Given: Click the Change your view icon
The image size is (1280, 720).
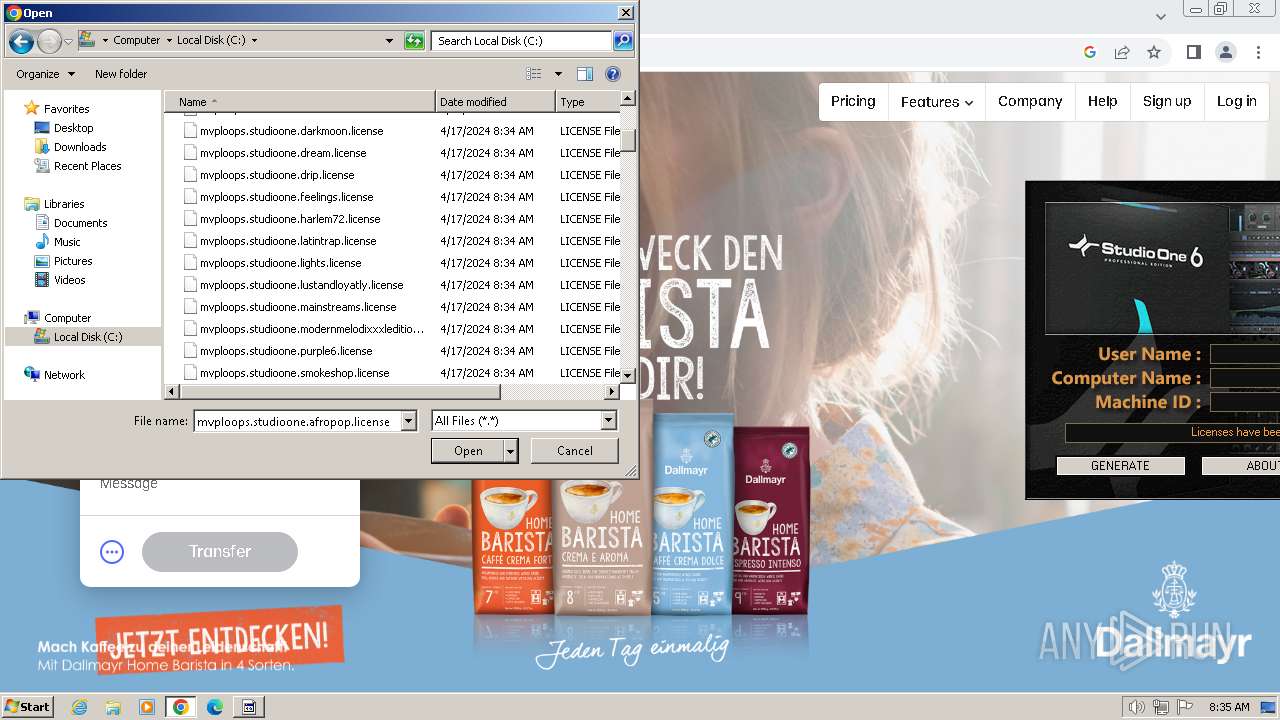Looking at the screenshot, I should 534,74.
